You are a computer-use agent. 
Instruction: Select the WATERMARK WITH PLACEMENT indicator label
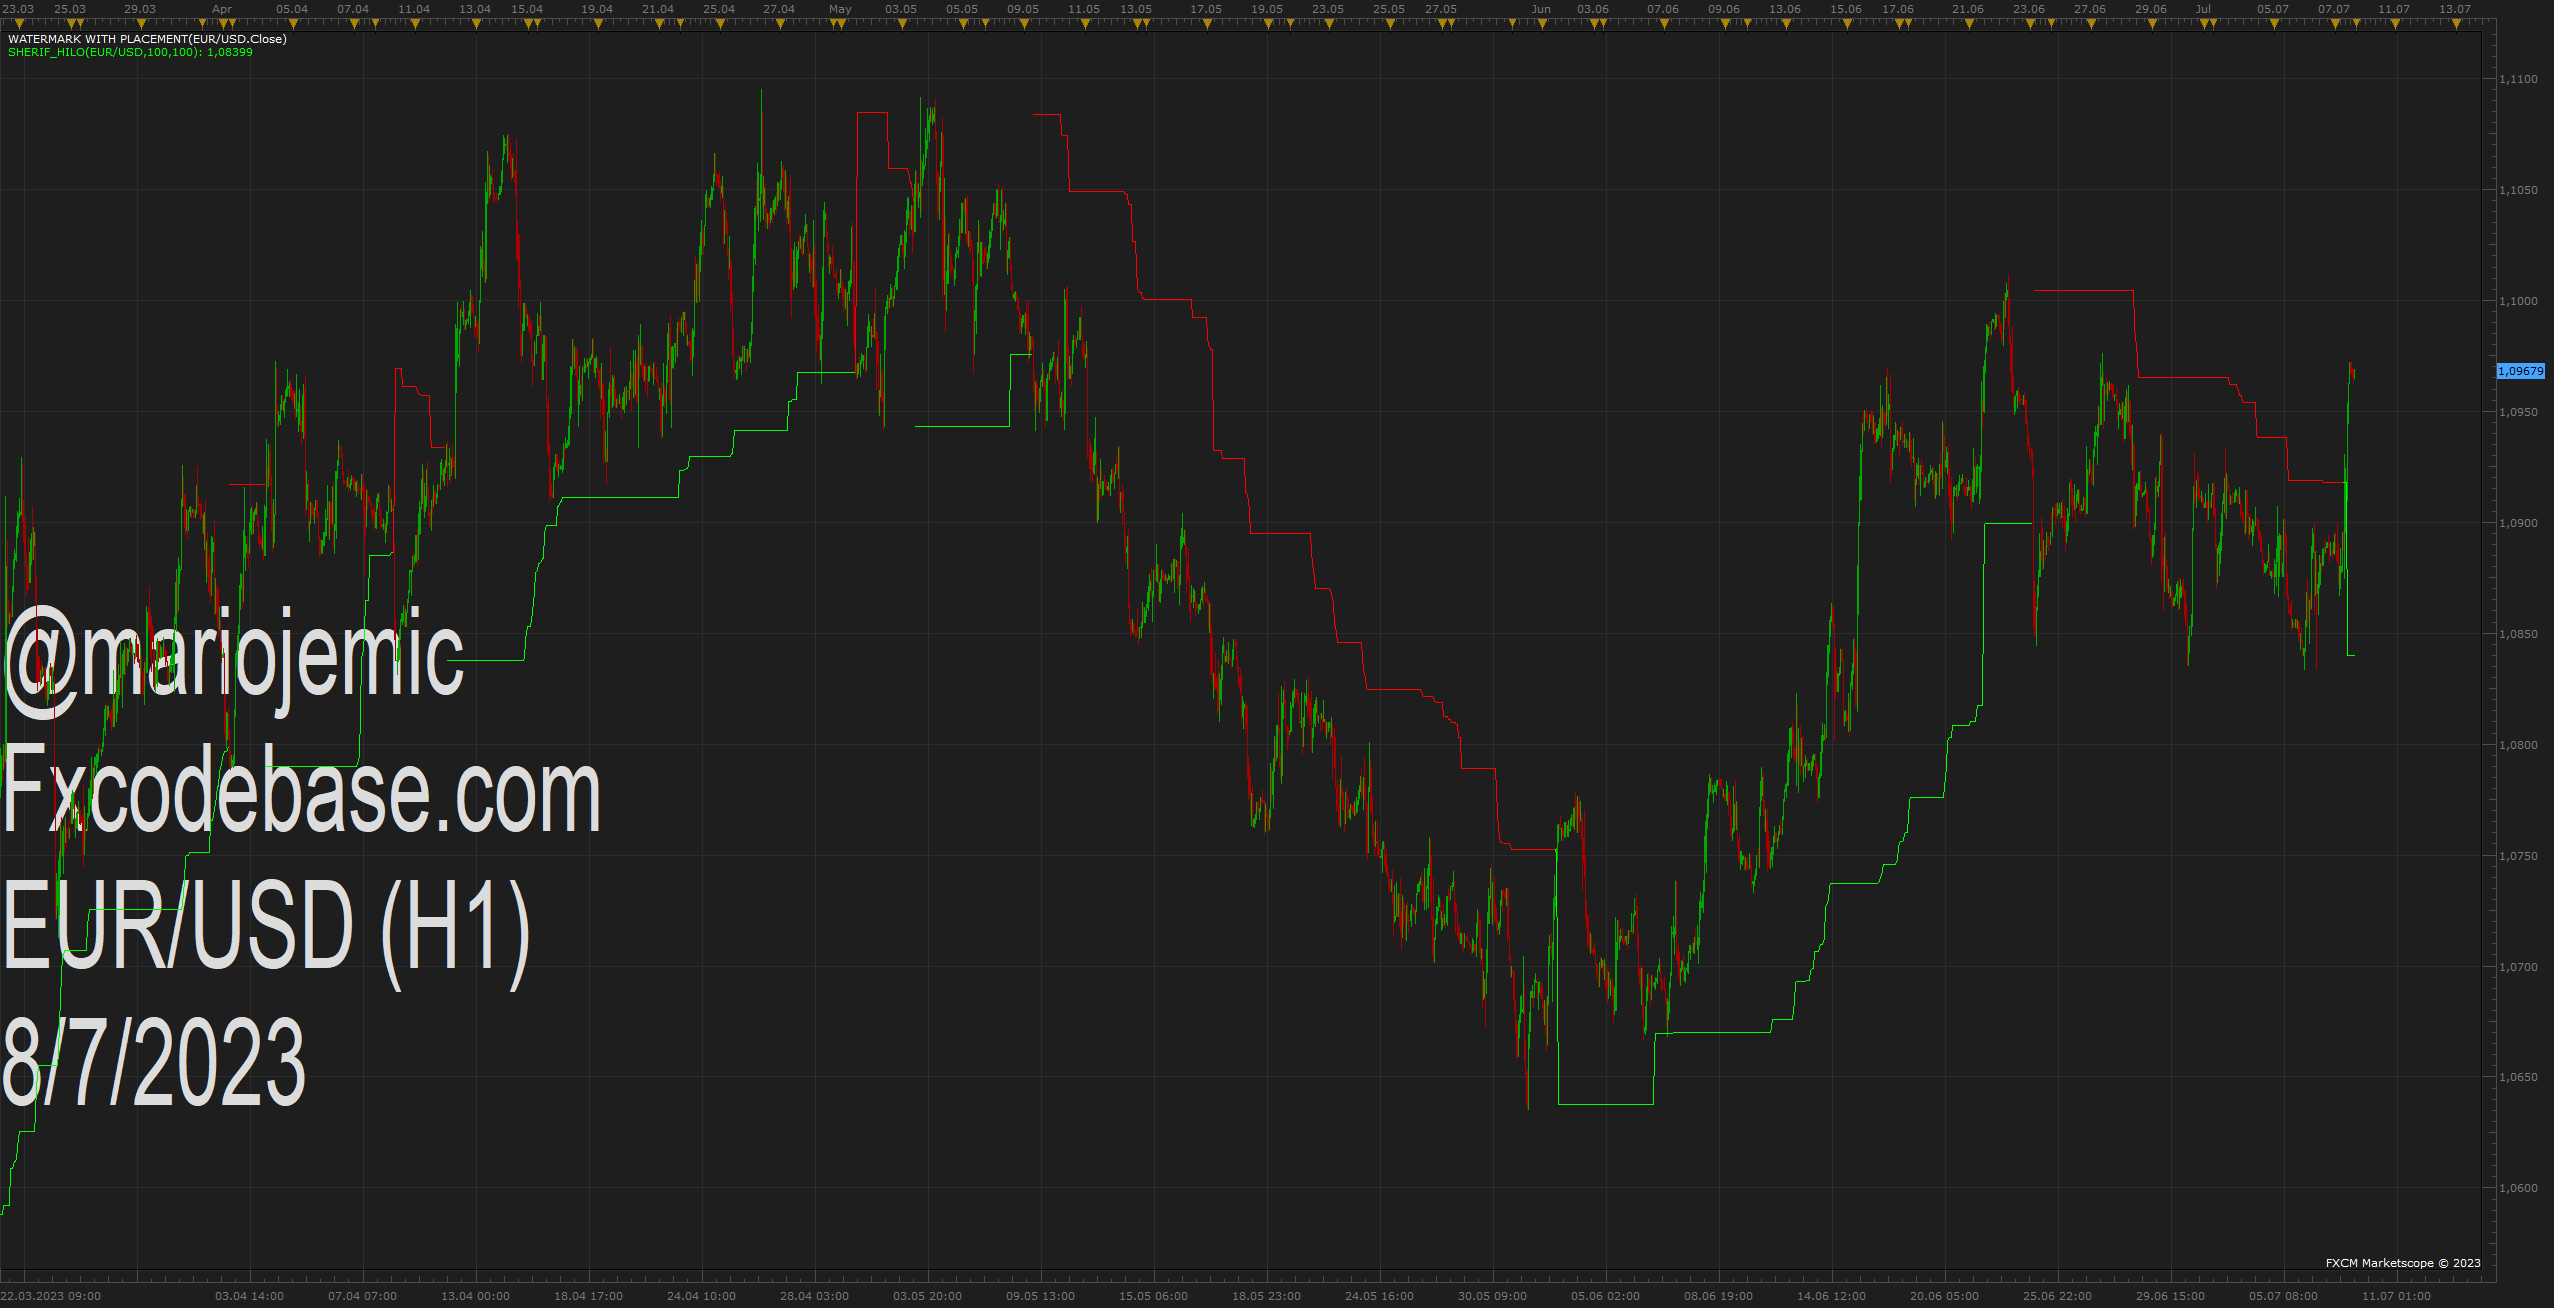[147, 39]
